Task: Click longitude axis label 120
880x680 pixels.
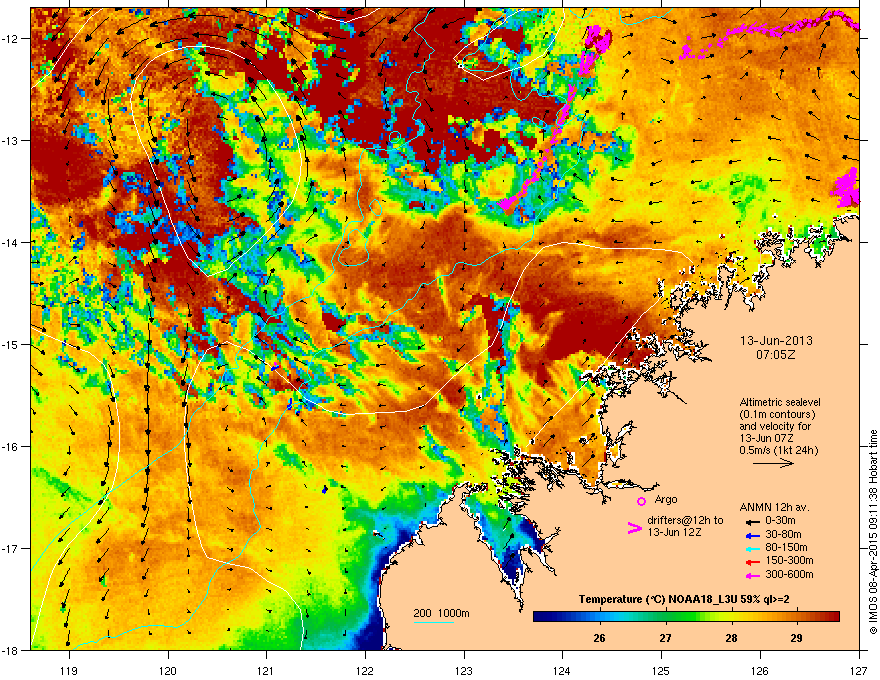Action: click(168, 670)
